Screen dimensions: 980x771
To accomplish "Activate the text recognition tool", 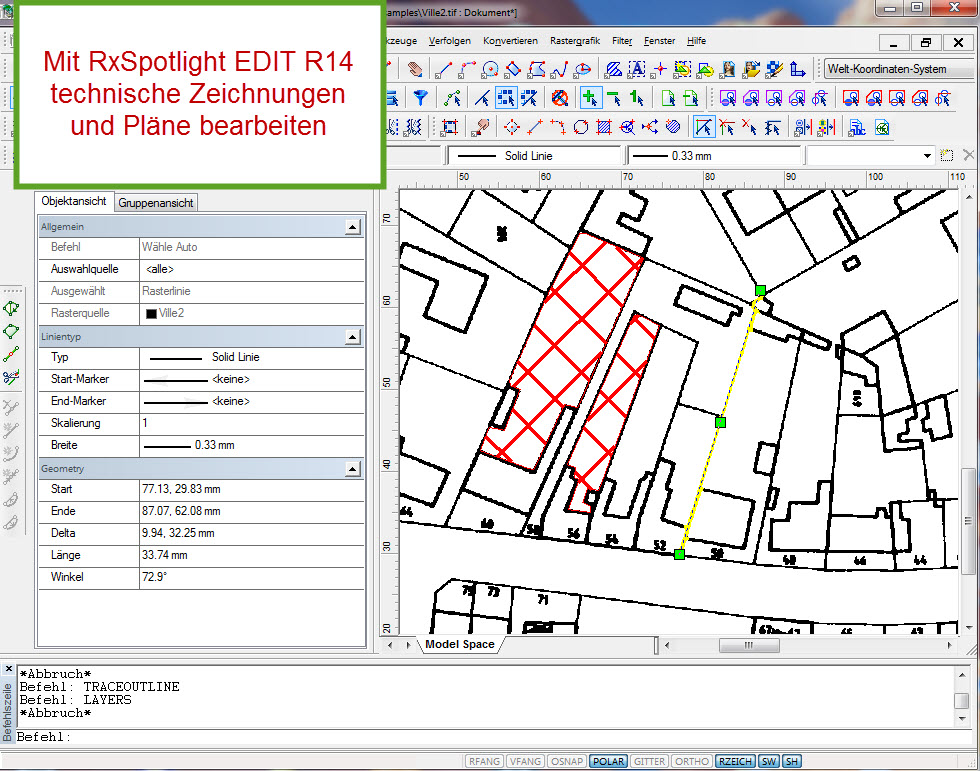I will pyautogui.click(x=635, y=68).
